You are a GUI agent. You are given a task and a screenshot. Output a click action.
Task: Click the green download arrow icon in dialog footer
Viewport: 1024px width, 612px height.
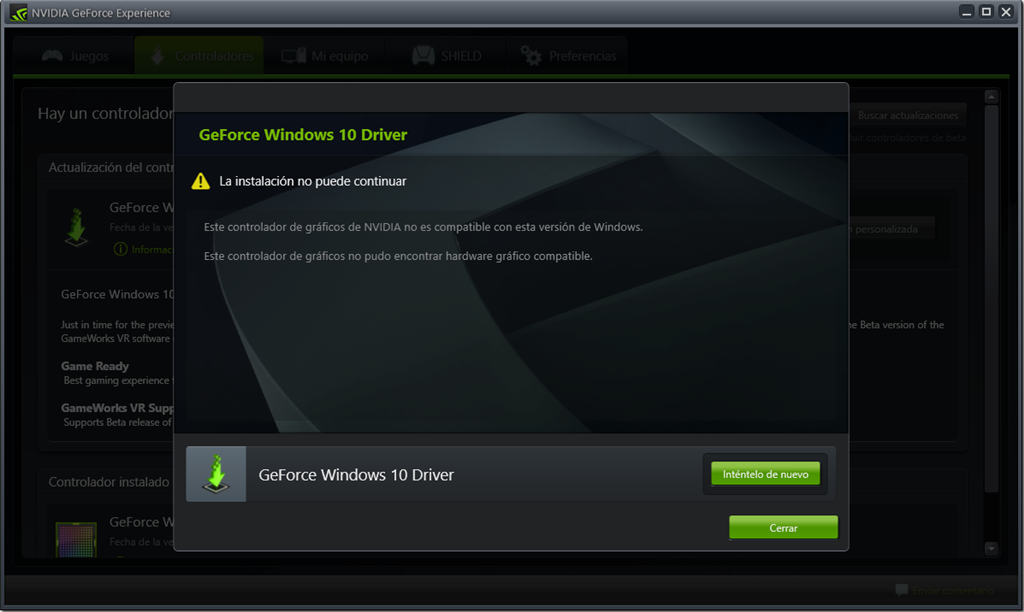pos(216,474)
